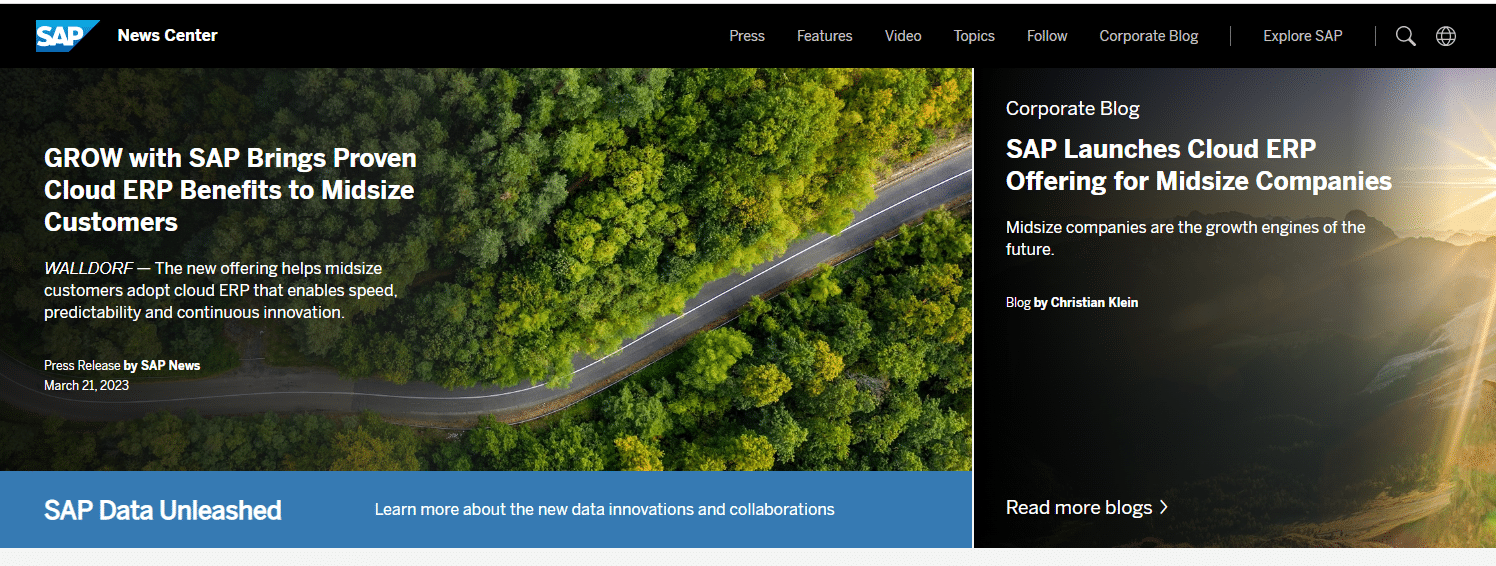
Task: Go to Corporate Blog in top navigation
Action: pyautogui.click(x=1148, y=36)
